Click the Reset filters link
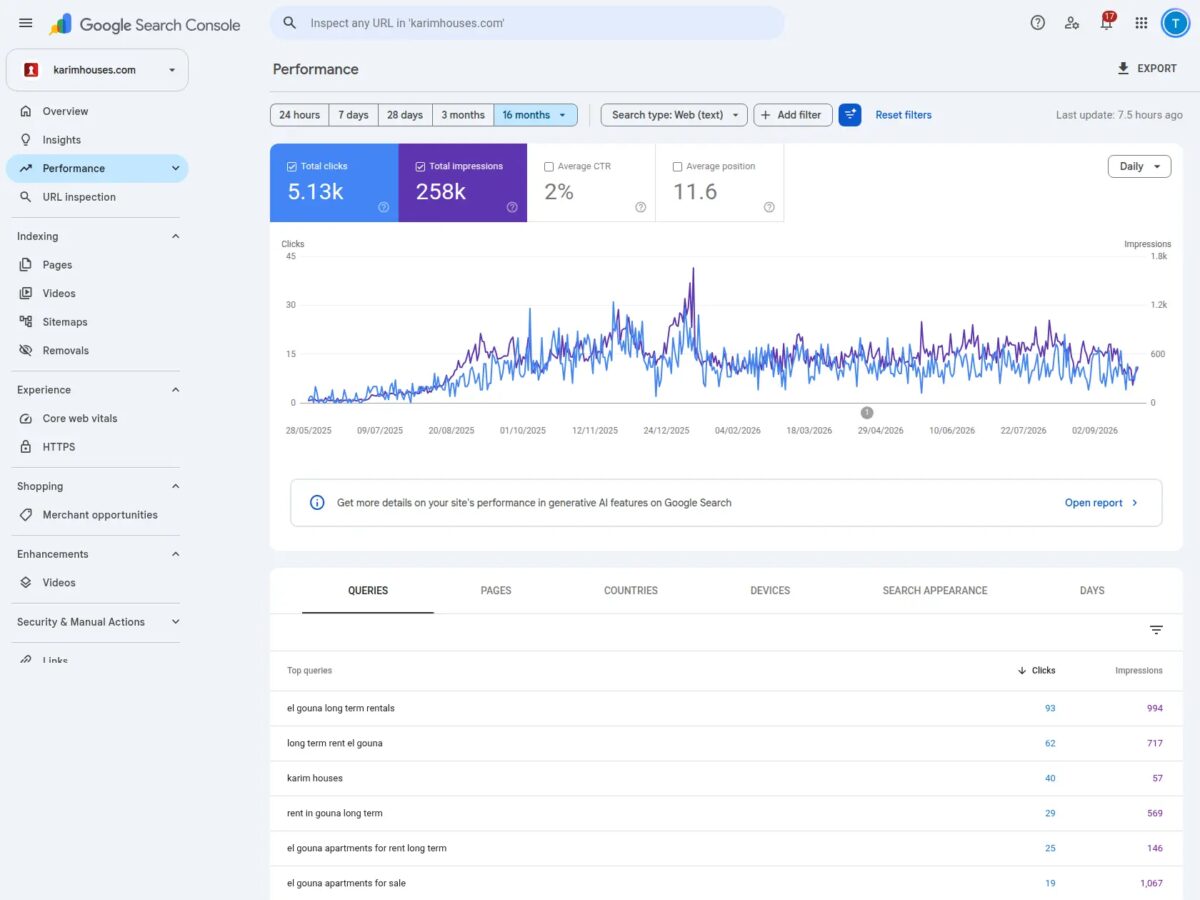This screenshot has width=1200, height=900. pyautogui.click(x=904, y=115)
